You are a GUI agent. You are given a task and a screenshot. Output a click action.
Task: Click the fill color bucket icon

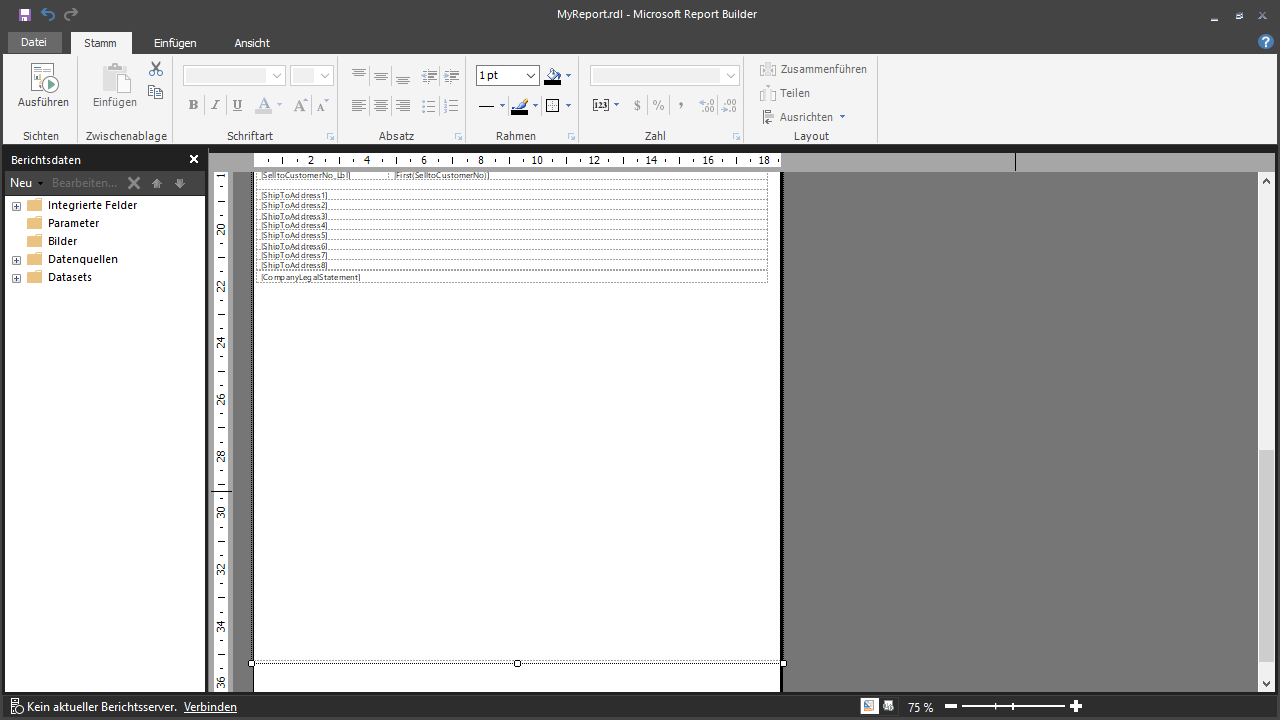[553, 76]
